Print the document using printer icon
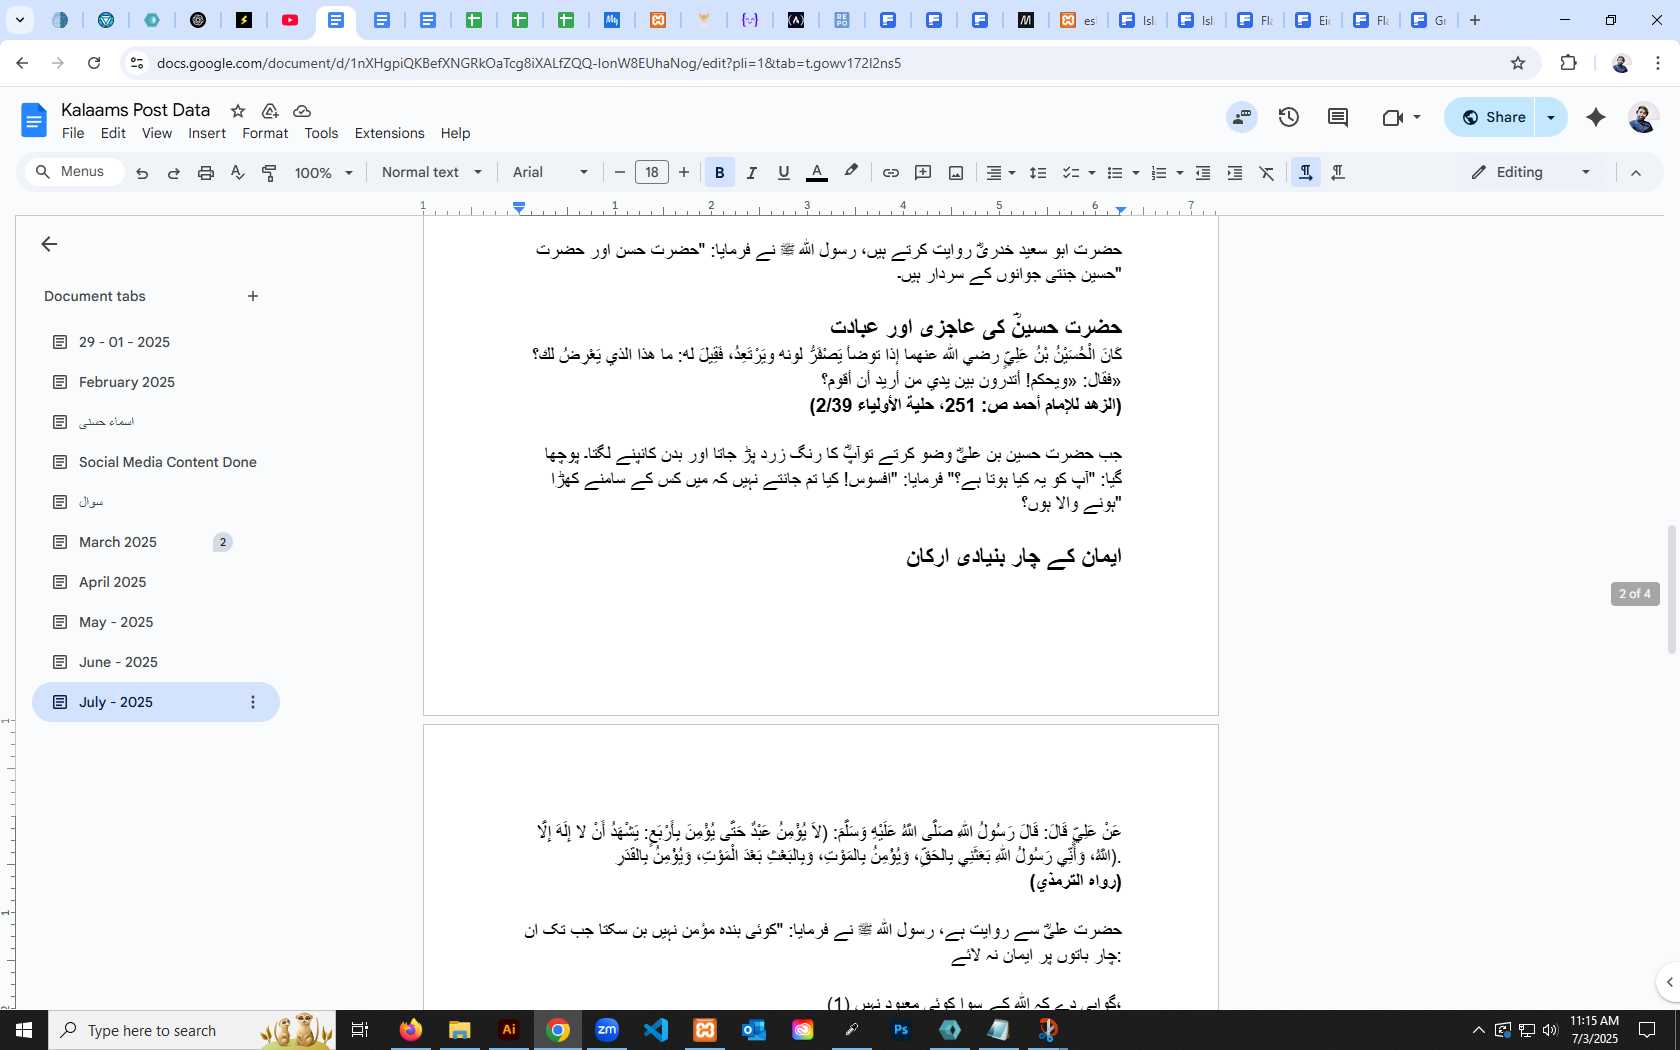Image resolution: width=1680 pixels, height=1050 pixels. pyautogui.click(x=206, y=173)
